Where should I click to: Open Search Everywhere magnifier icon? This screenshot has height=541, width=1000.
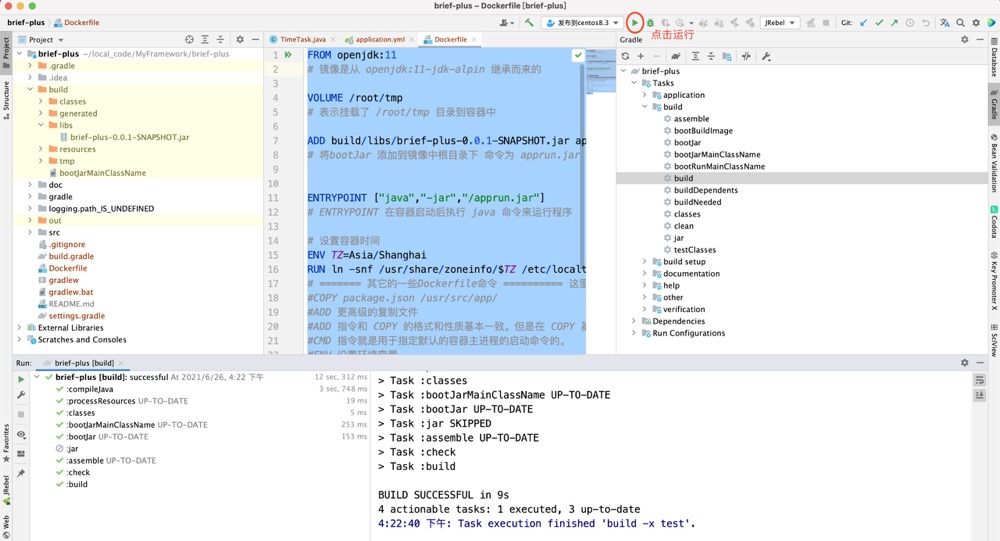tap(960, 22)
